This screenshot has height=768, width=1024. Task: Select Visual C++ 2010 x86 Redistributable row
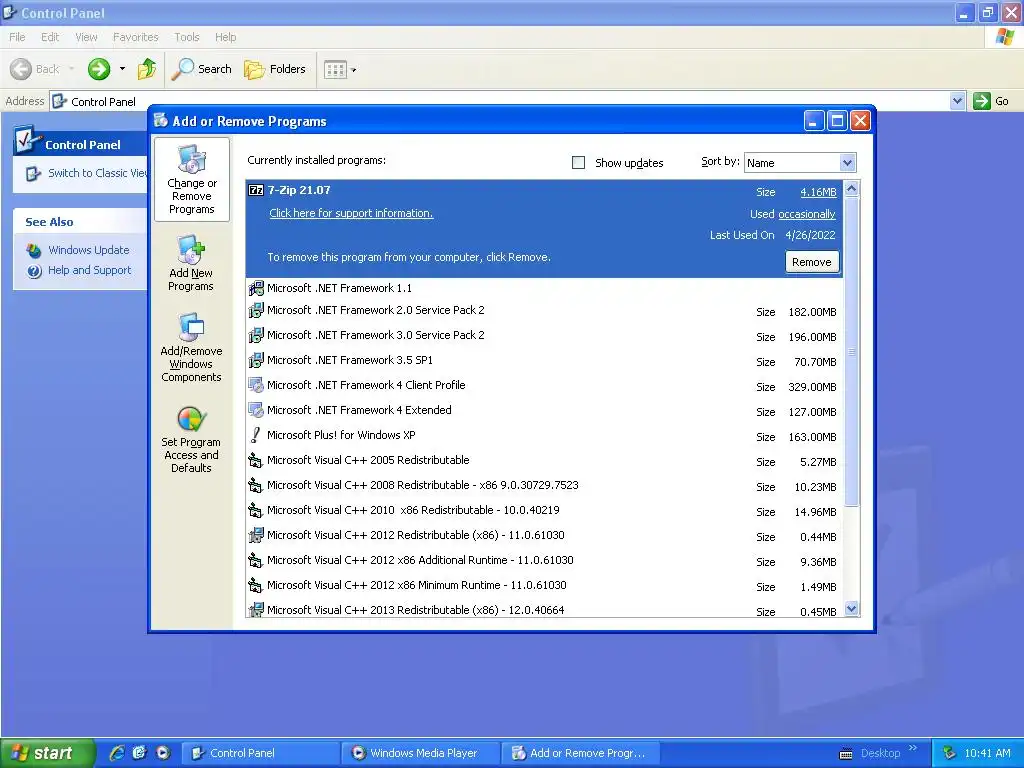tap(545, 511)
